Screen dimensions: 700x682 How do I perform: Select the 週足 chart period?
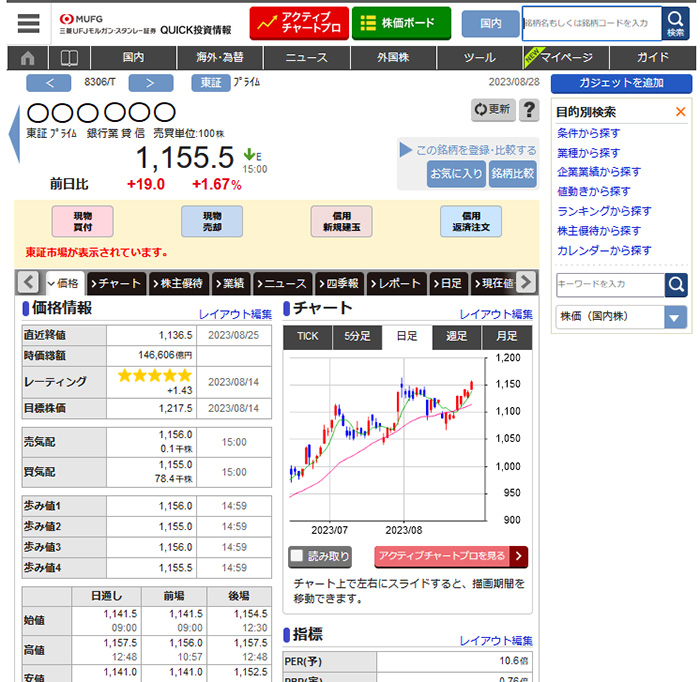tap(457, 337)
